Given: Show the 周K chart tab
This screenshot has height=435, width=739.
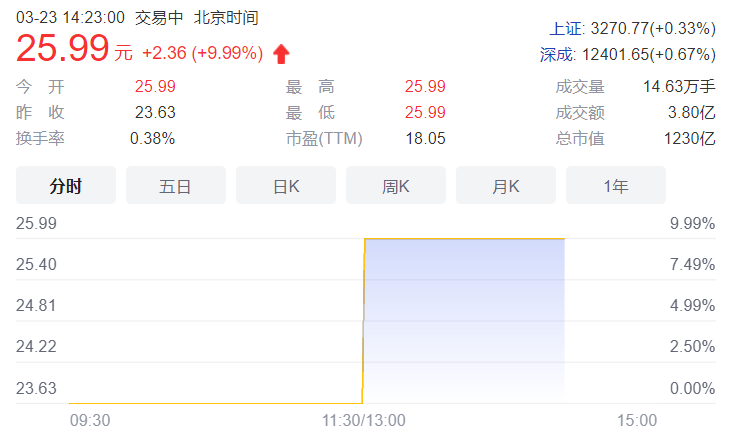Looking at the screenshot, I should click(396, 185).
